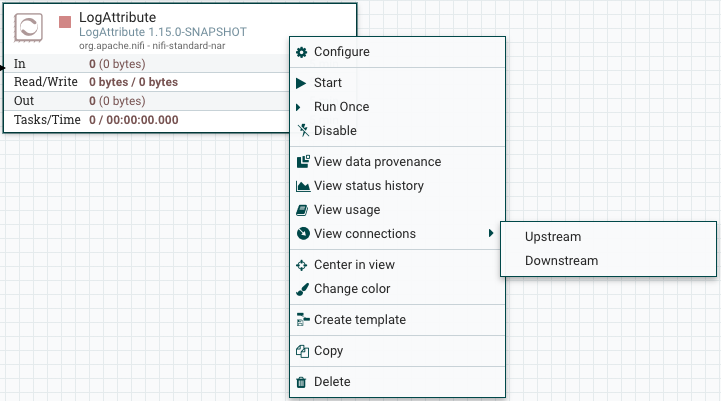Screen dimensions: 721x401
Task: Click the View usage book icon
Action: [303, 210]
